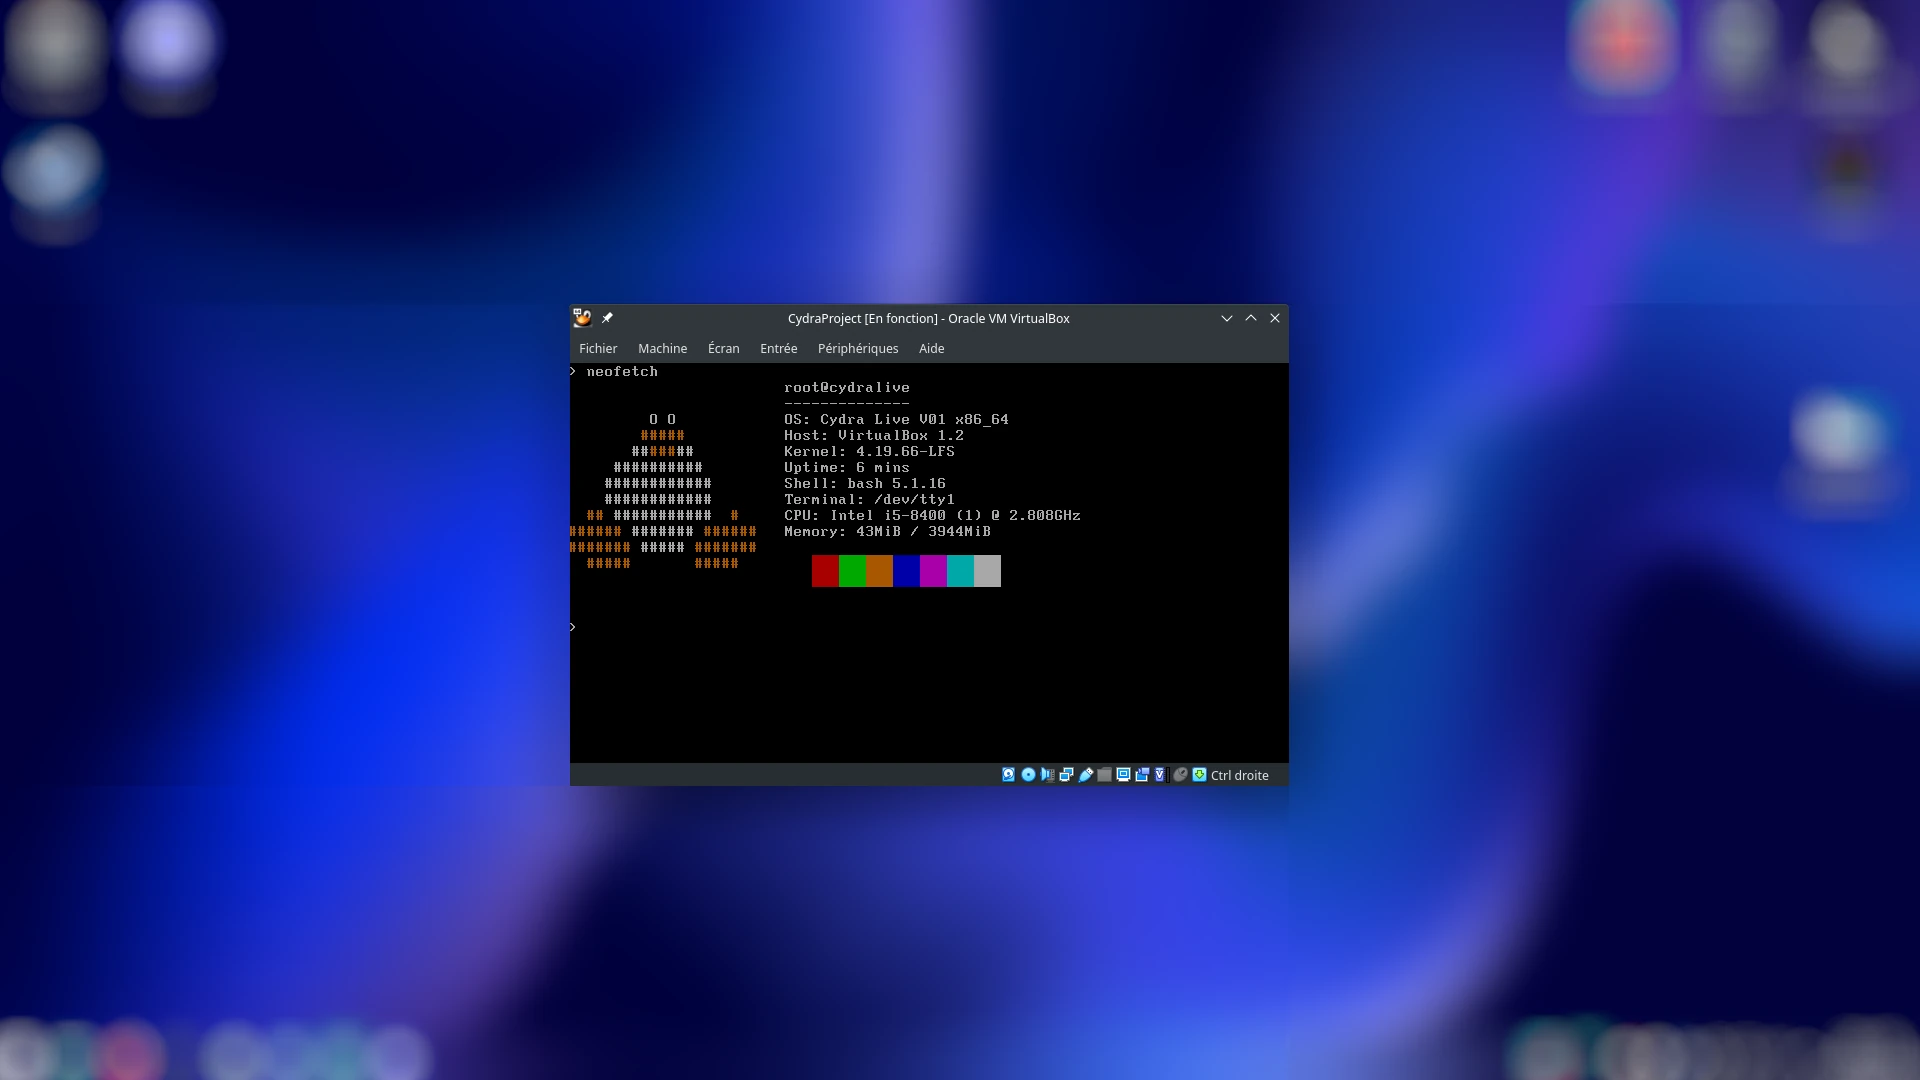Open the Machine menu
The height and width of the screenshot is (1080, 1920).
pos(662,348)
